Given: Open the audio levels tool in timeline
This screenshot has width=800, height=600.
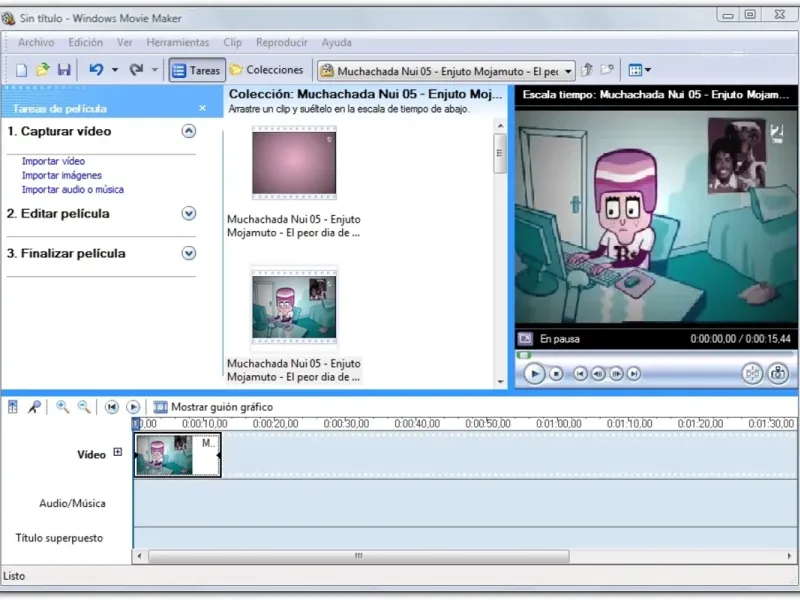Looking at the screenshot, I should [x=13, y=407].
